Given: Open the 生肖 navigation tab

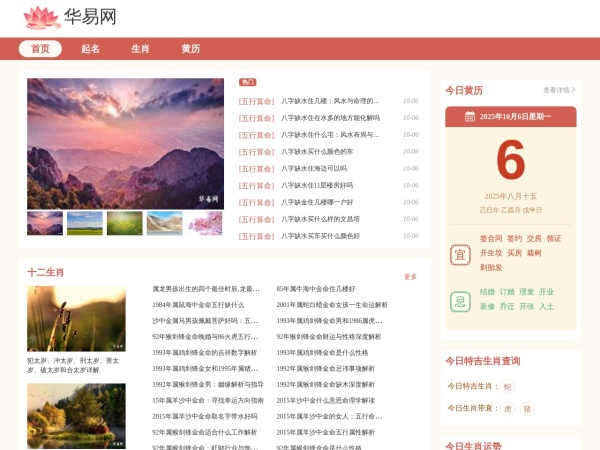Looking at the screenshot, I should tap(140, 49).
